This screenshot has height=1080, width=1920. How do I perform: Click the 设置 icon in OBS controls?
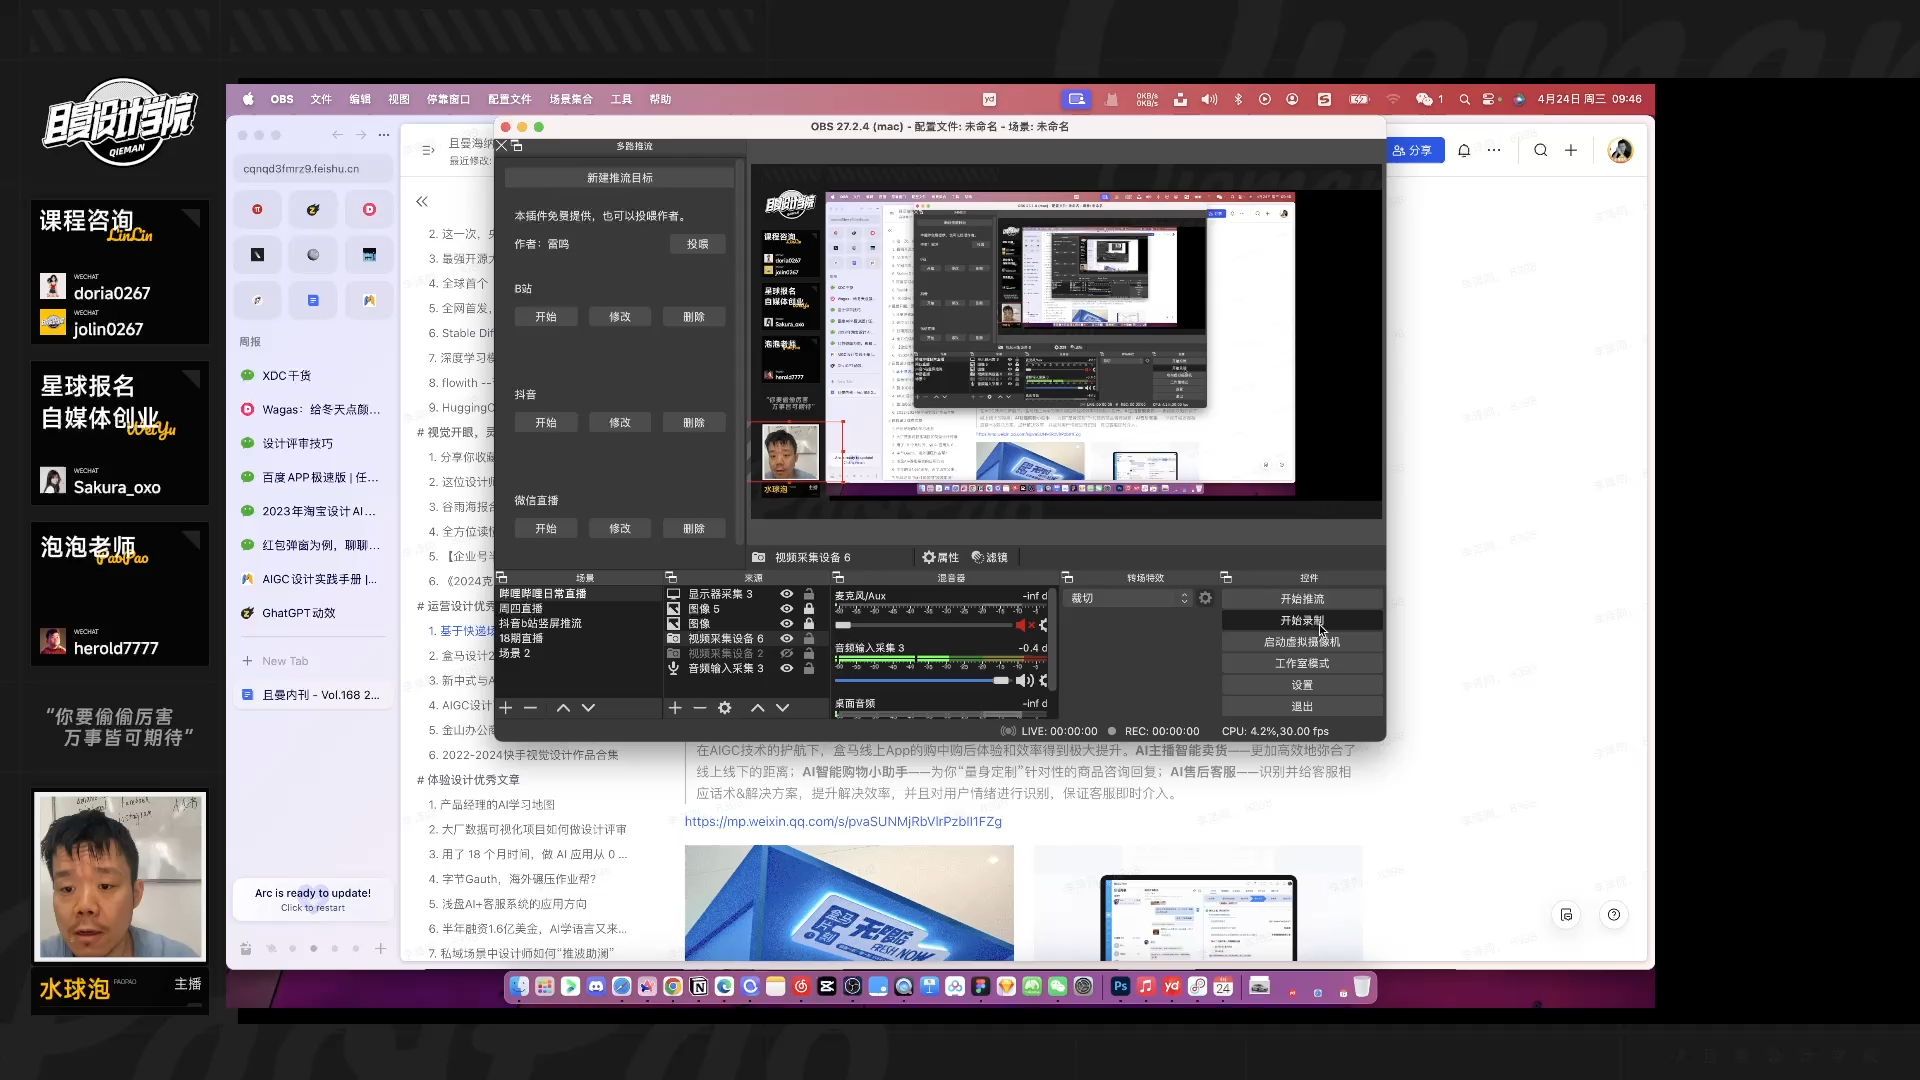pyautogui.click(x=1302, y=684)
